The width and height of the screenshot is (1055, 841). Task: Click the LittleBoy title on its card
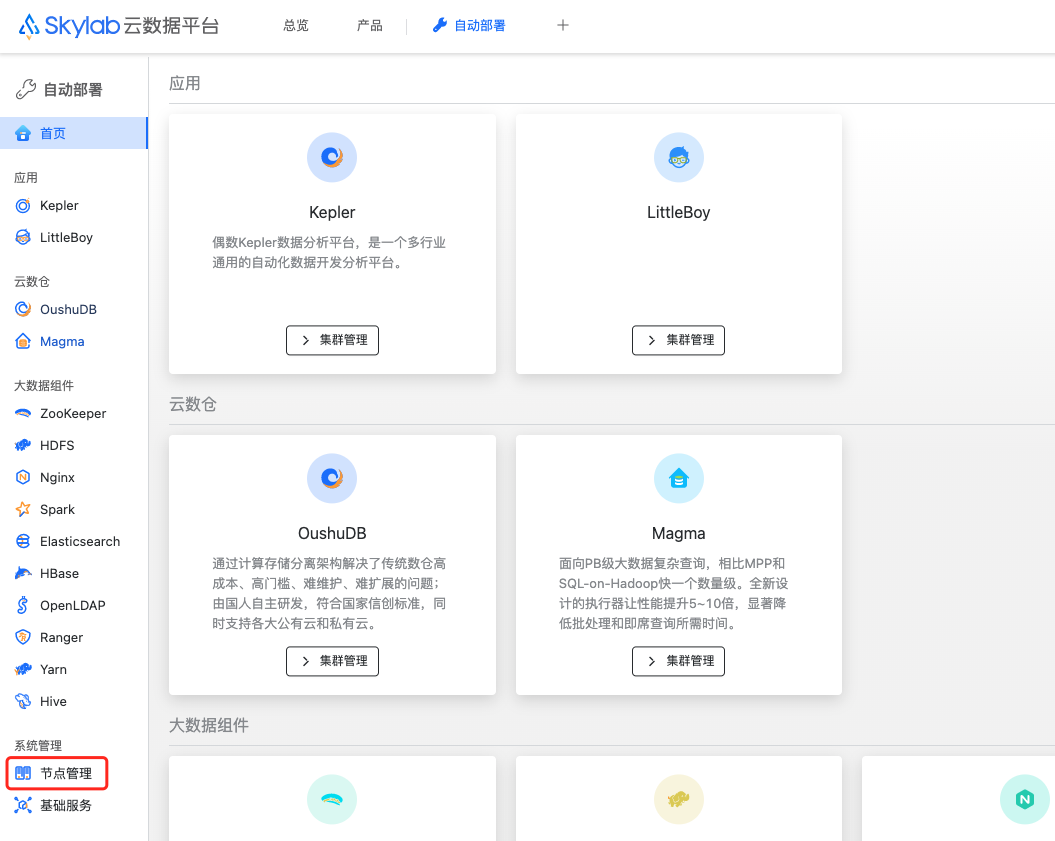(x=678, y=213)
